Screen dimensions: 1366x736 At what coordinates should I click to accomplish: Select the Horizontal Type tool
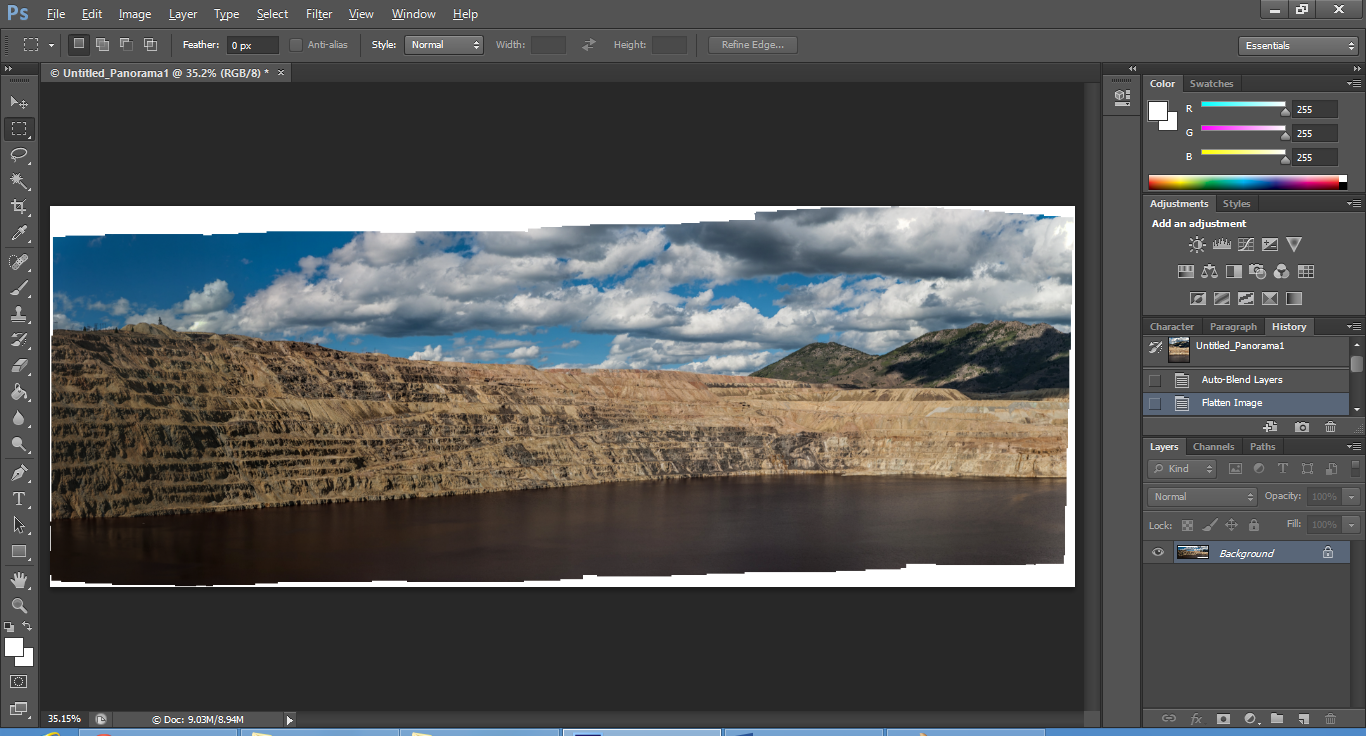(19, 498)
